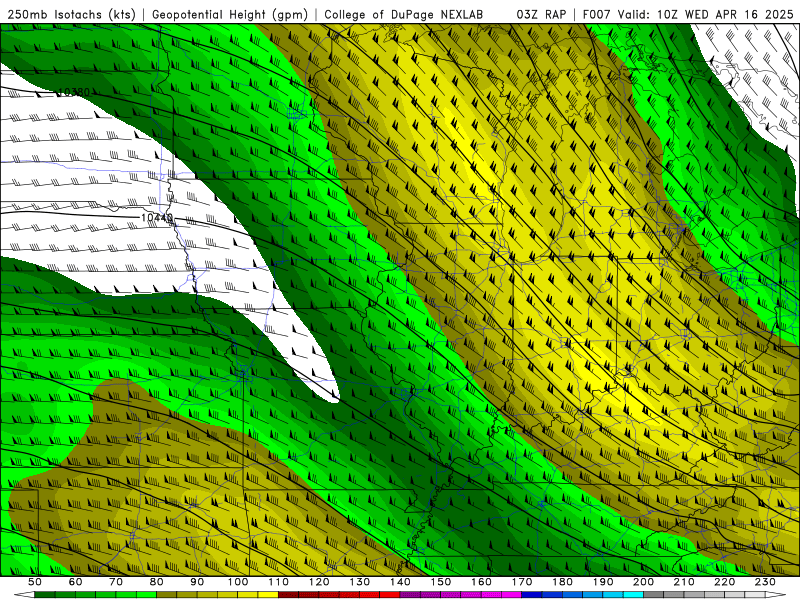Pick the olive swatch just right of 80
The width and height of the screenshot is (800, 600).
166,594
